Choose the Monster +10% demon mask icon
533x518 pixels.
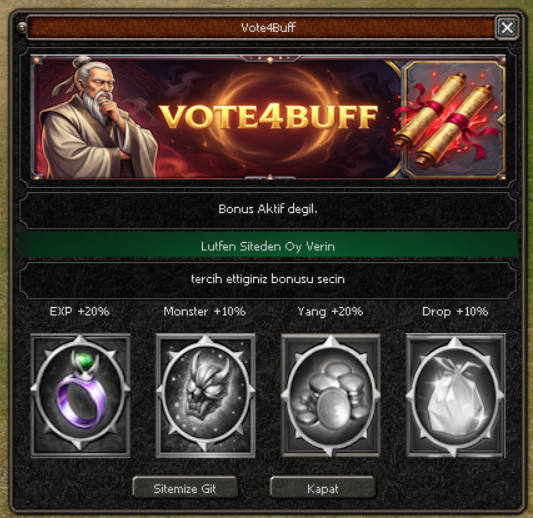click(x=205, y=395)
